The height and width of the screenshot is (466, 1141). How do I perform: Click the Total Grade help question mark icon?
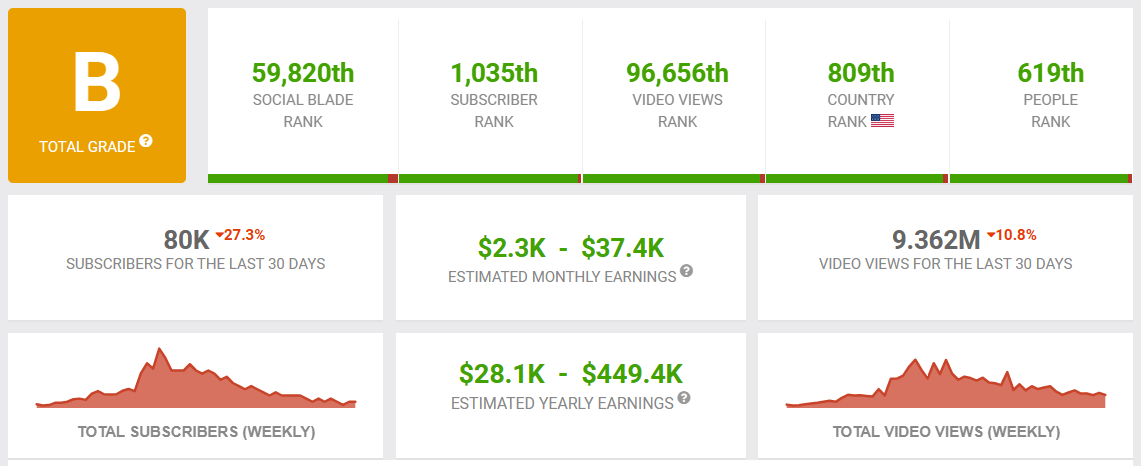click(x=146, y=141)
